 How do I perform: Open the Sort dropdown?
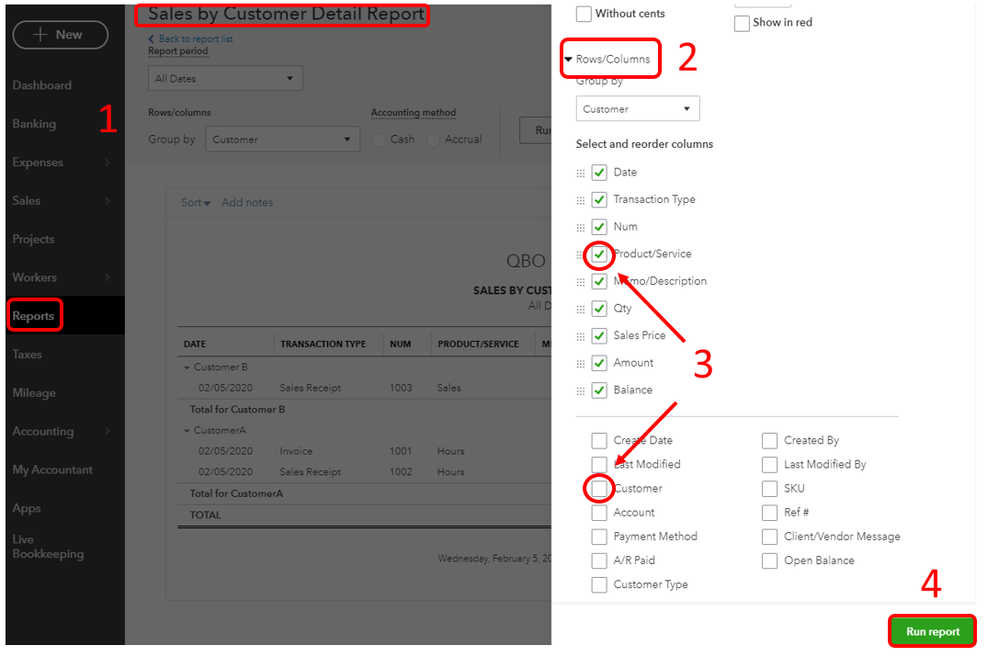click(x=196, y=203)
